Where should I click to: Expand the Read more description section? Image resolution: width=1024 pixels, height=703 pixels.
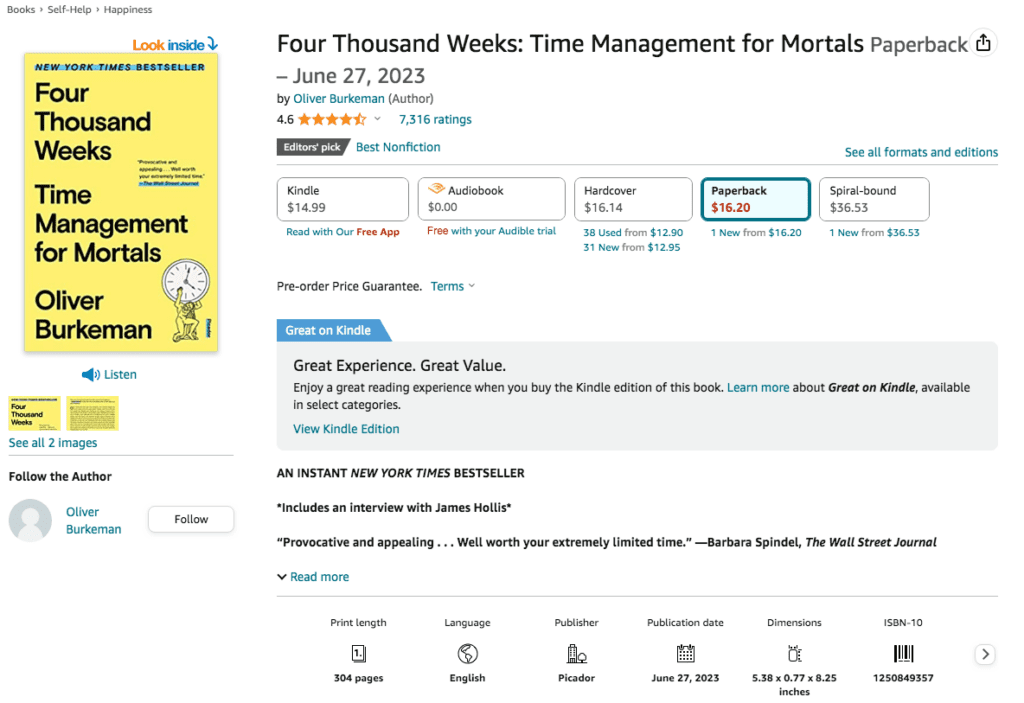(x=313, y=577)
